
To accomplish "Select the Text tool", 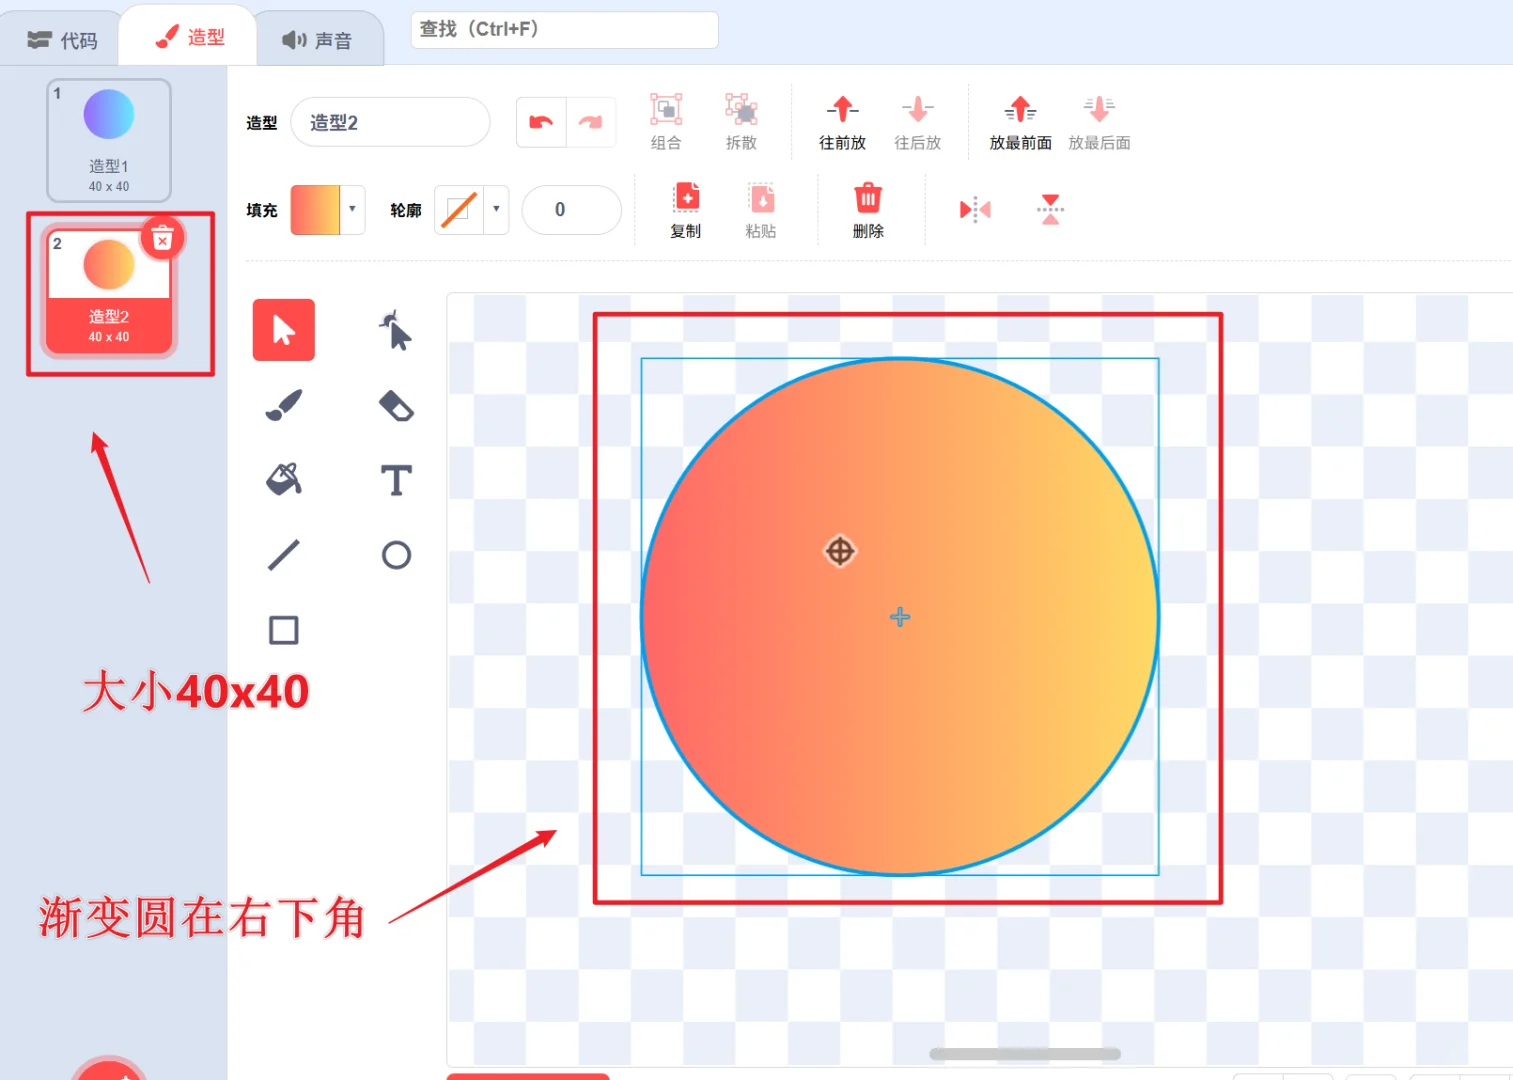I will 395,480.
